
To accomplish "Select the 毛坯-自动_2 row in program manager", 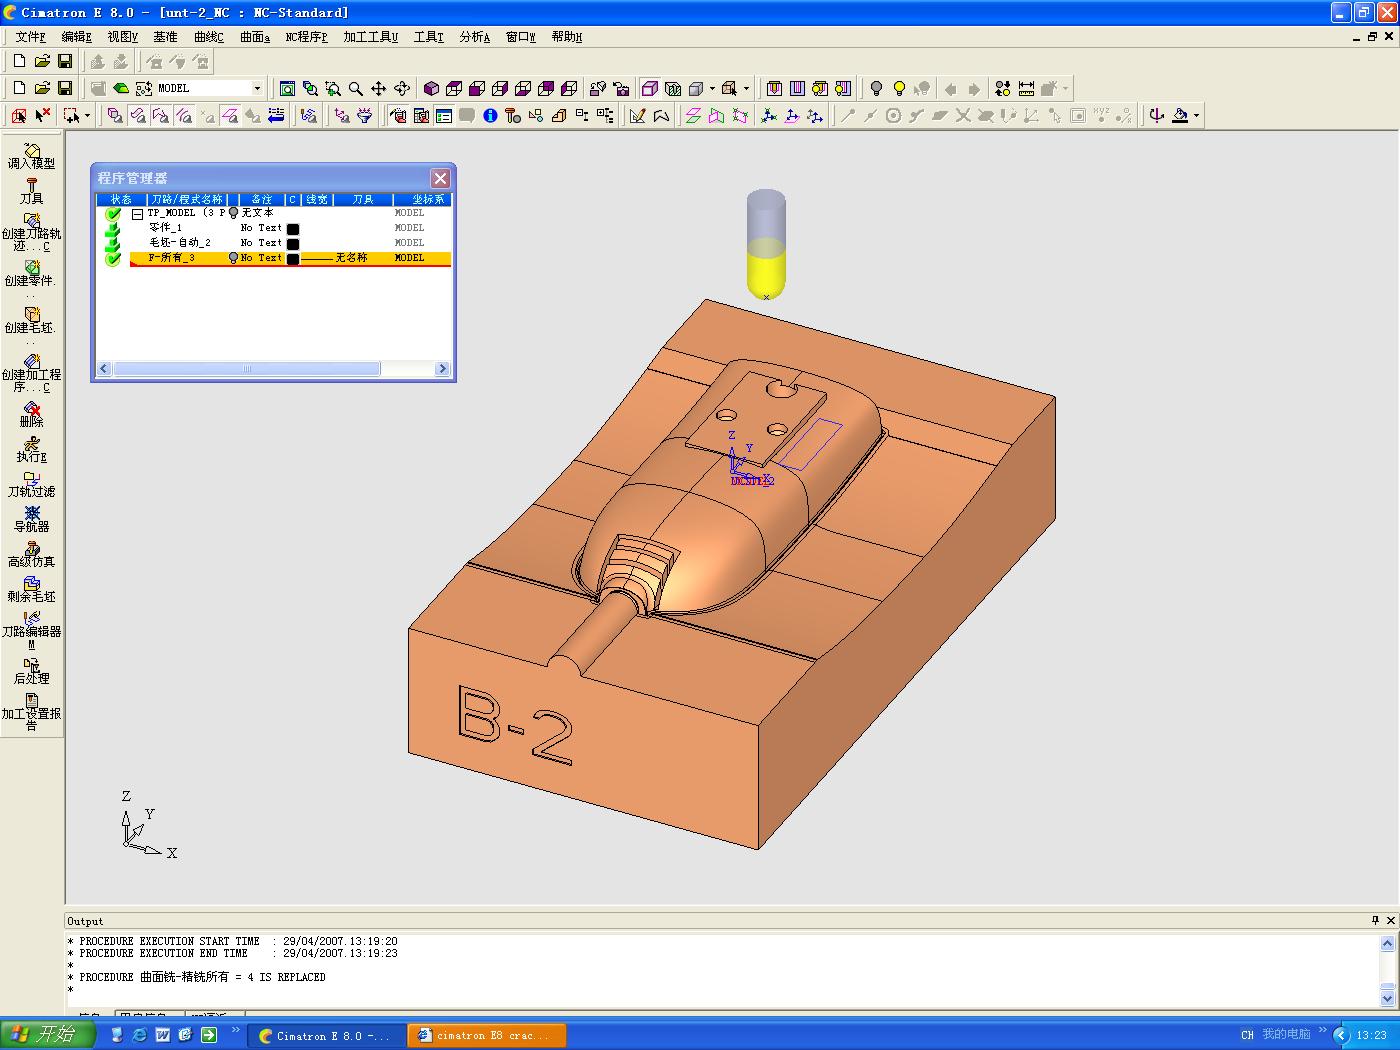I will click(x=290, y=243).
